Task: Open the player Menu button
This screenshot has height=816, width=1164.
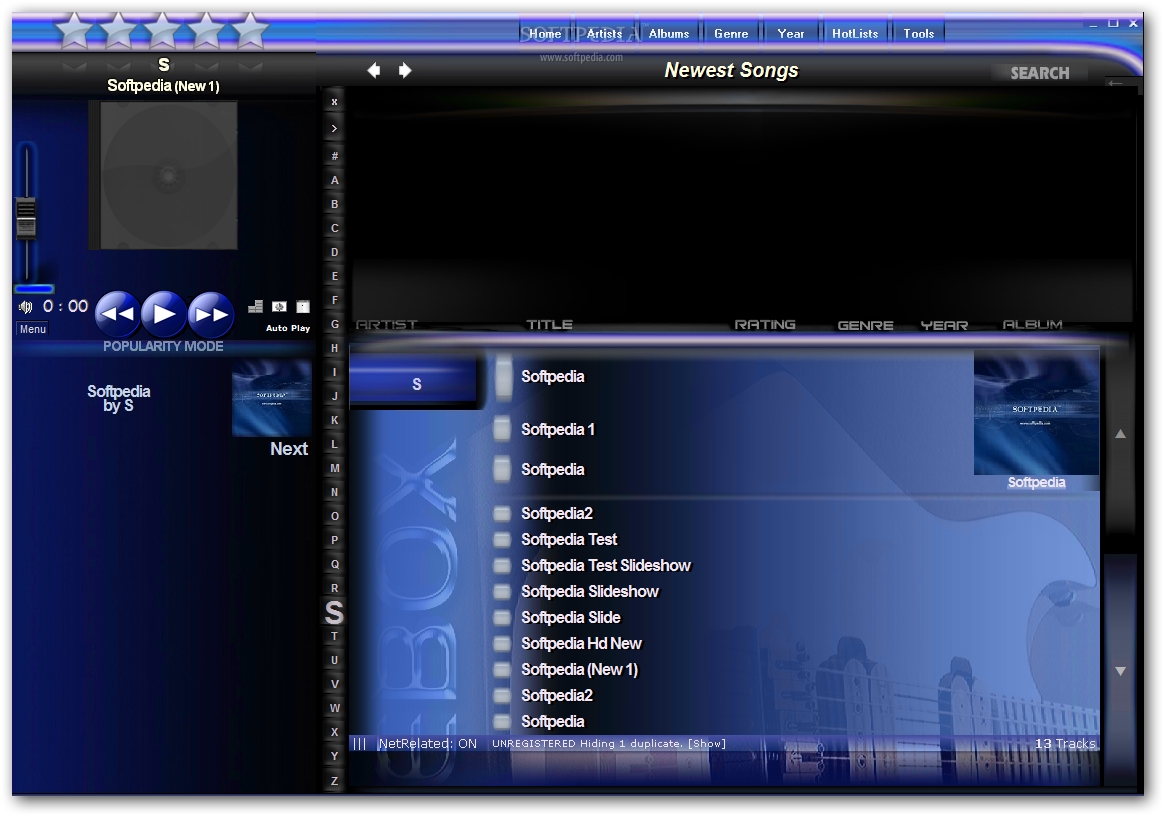Action: click(x=33, y=329)
